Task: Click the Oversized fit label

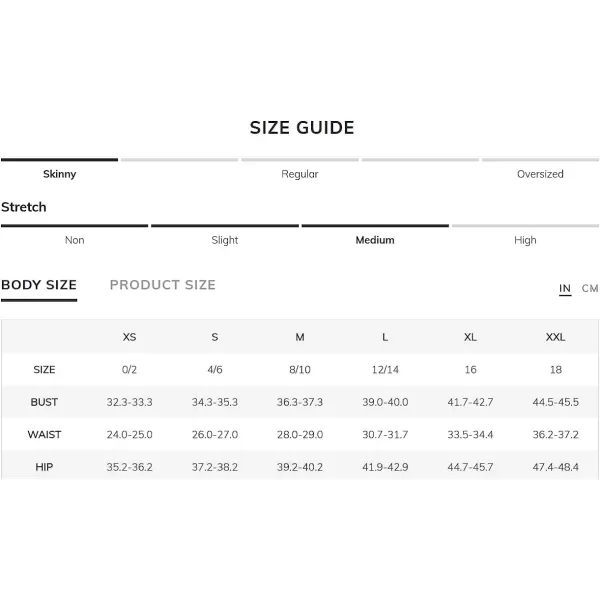Action: point(540,174)
